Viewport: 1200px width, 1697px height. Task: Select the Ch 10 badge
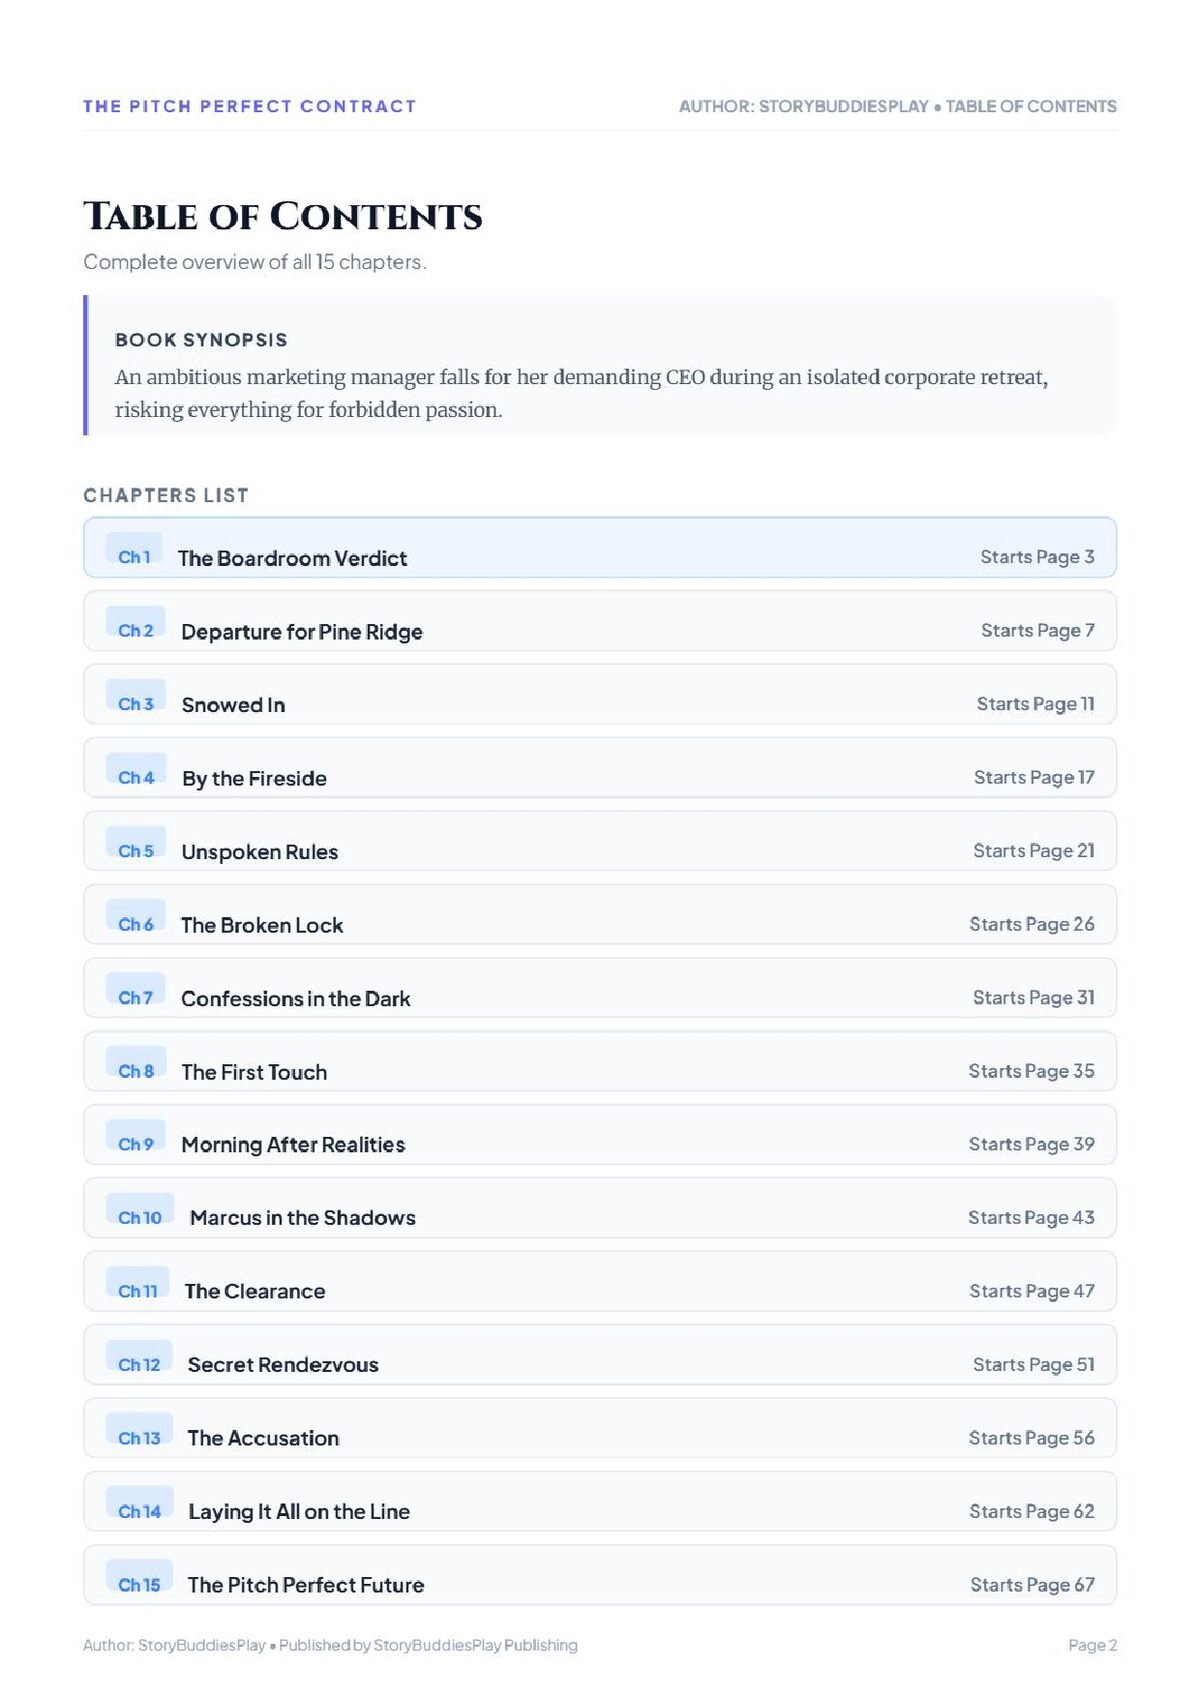pos(140,1212)
